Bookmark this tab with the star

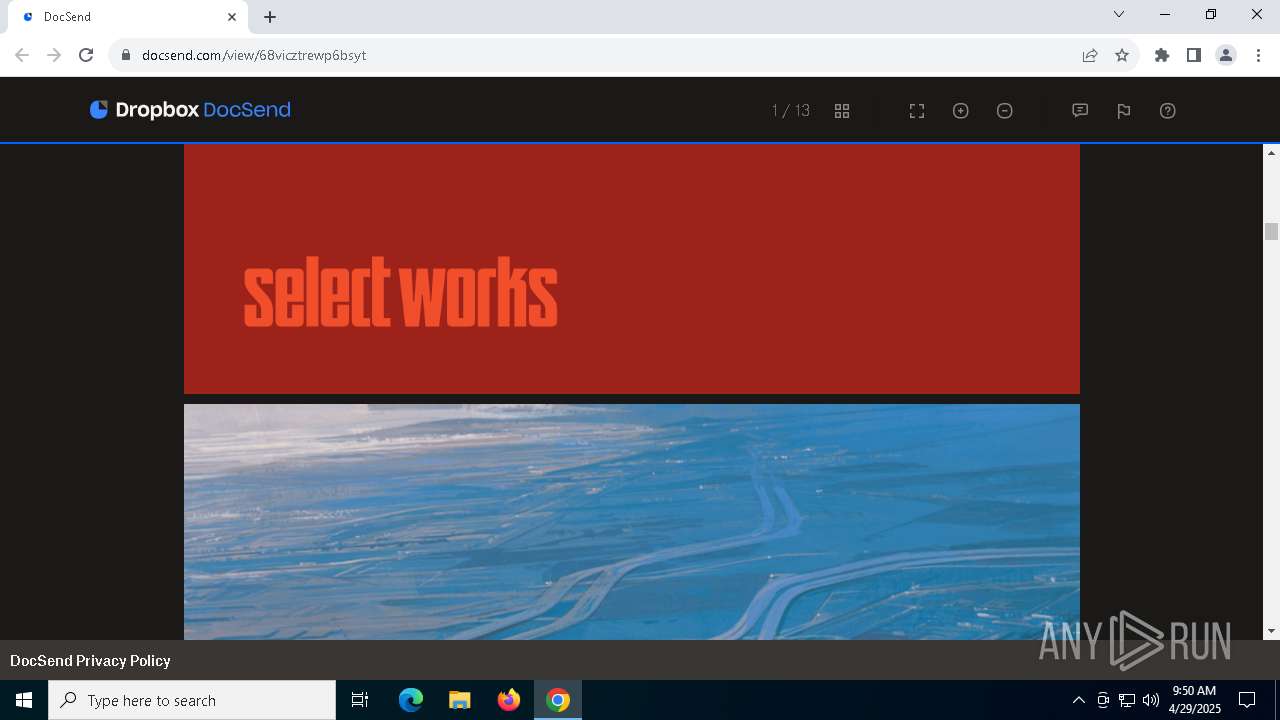[x=1122, y=55]
